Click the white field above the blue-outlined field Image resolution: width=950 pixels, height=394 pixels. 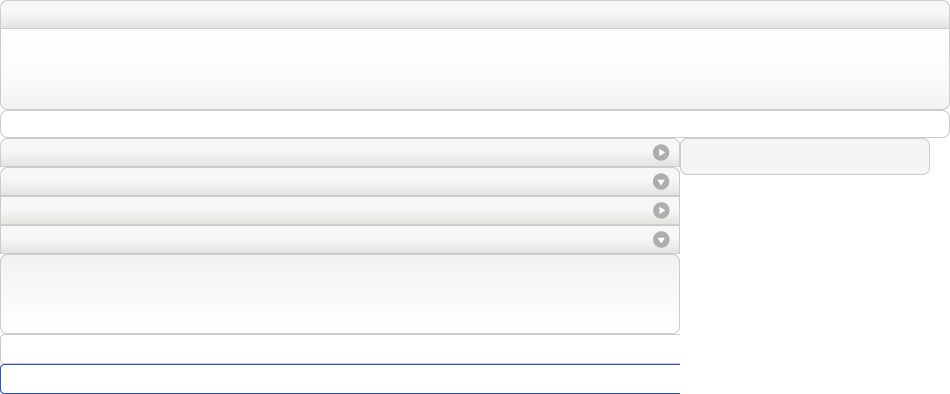340,349
